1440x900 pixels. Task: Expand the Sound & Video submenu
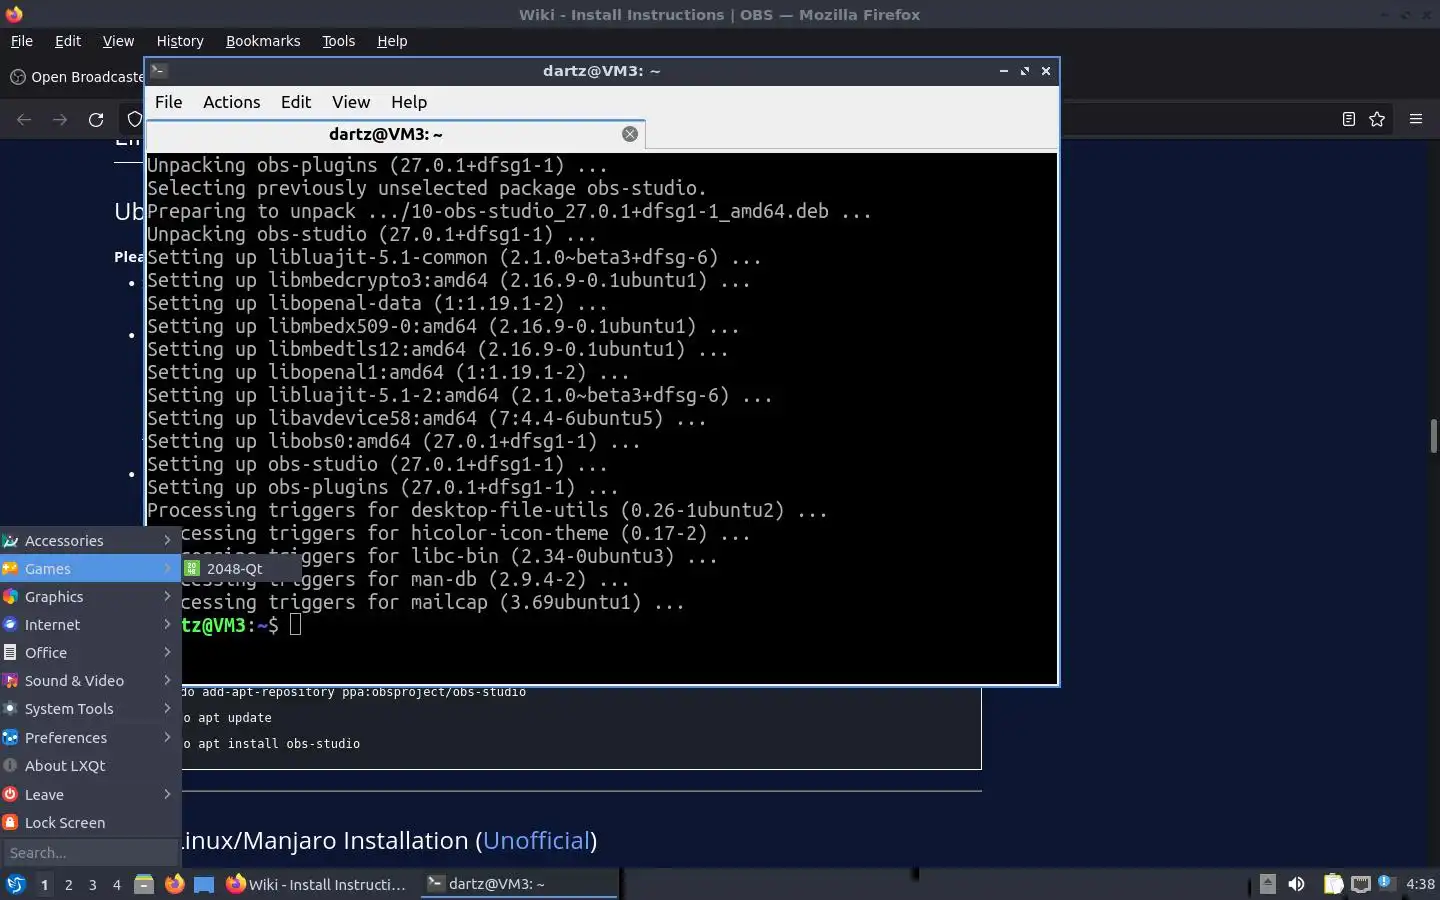[90, 680]
